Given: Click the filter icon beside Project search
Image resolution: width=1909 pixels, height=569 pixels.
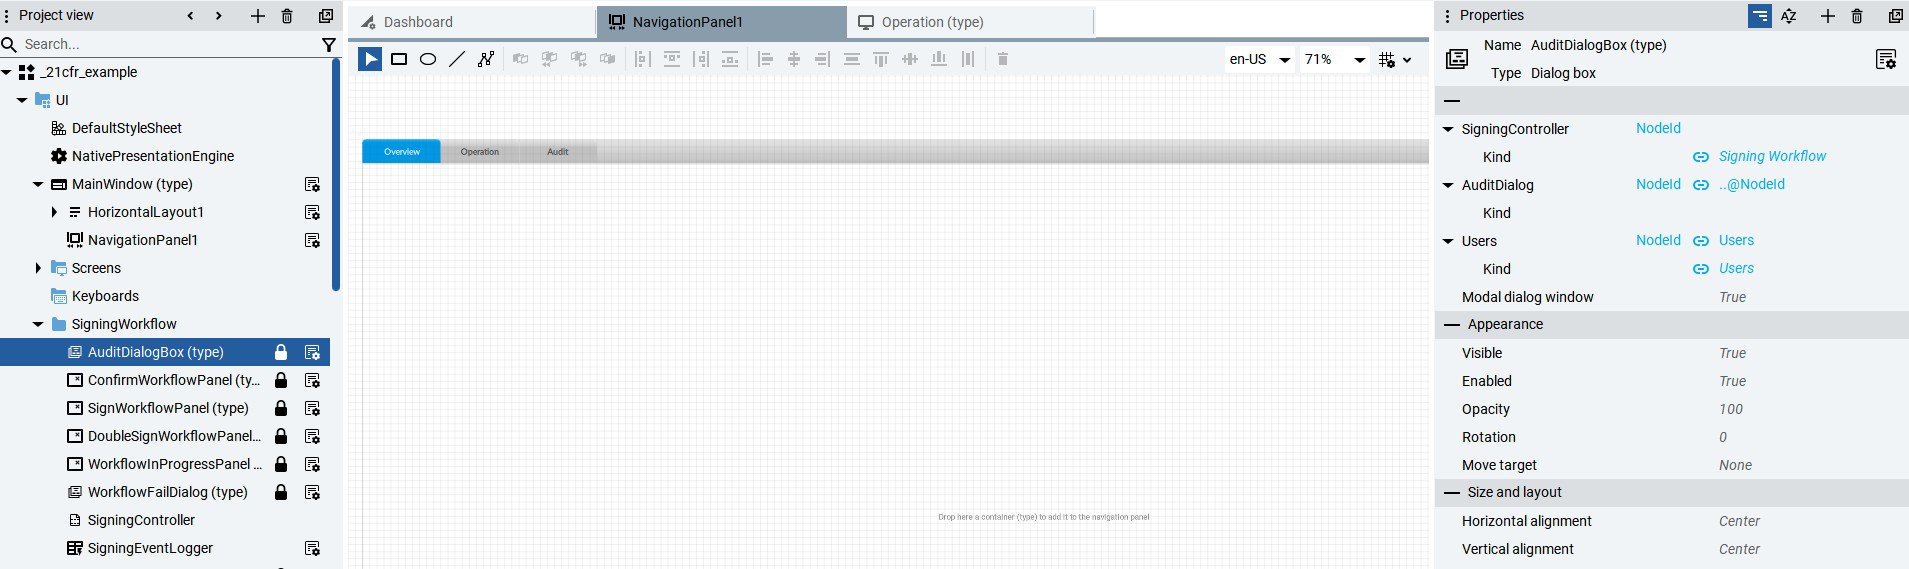Looking at the screenshot, I should (329, 44).
